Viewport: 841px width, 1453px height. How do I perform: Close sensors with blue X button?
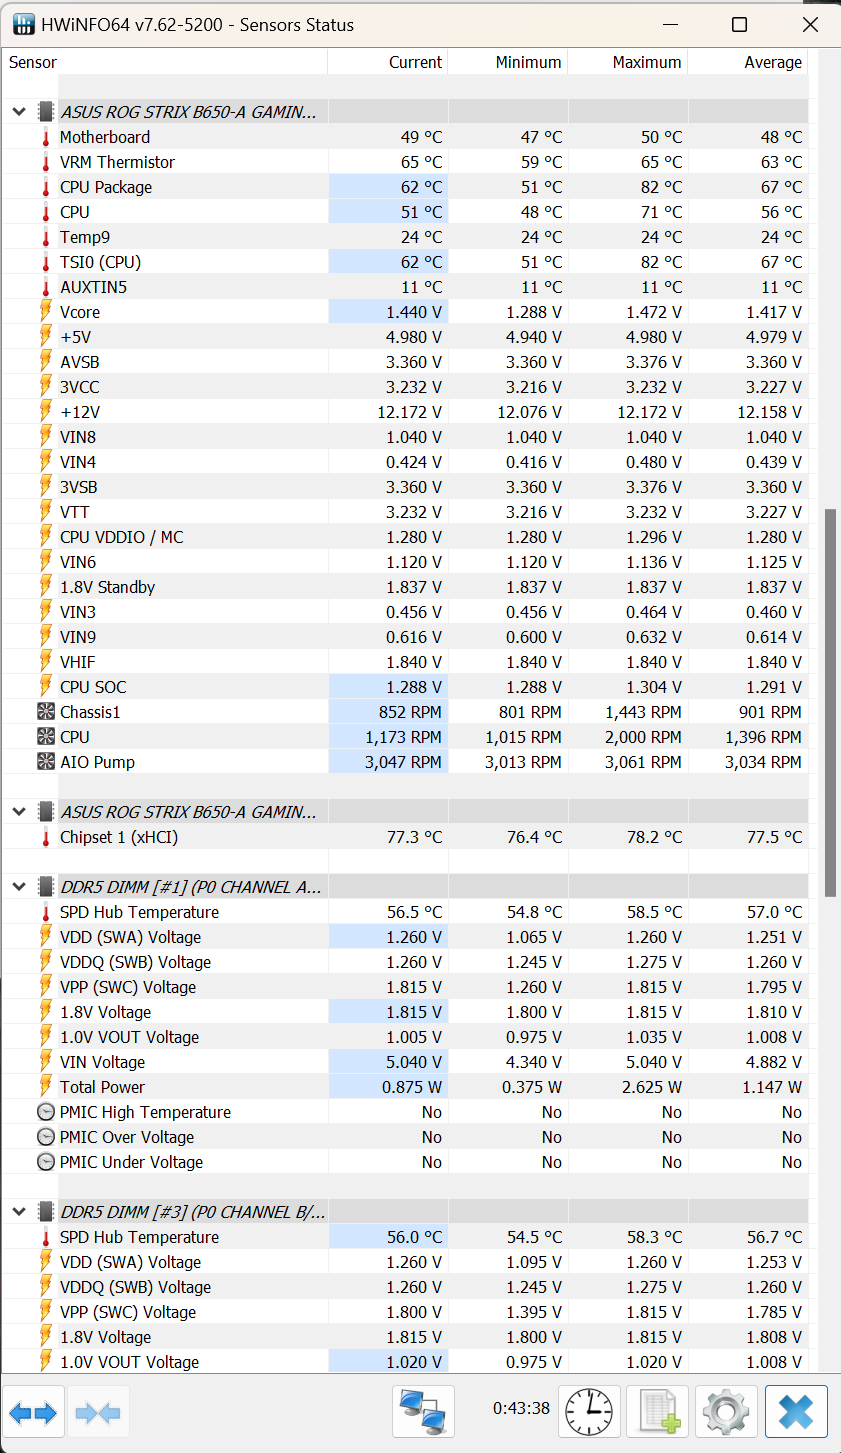coord(797,1412)
